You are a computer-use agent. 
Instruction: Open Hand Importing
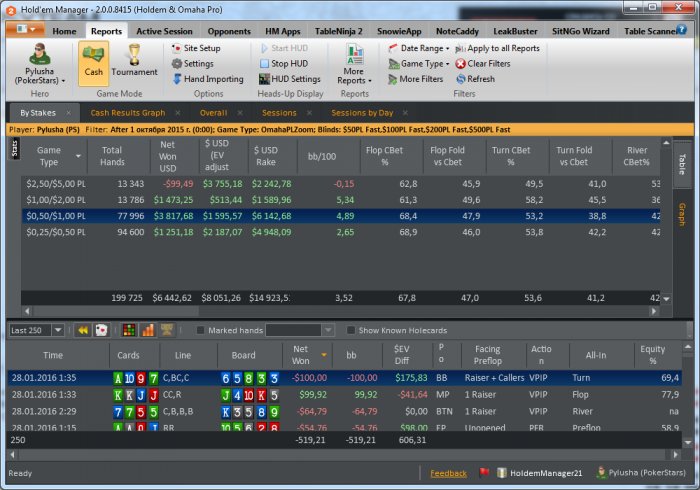(208, 79)
